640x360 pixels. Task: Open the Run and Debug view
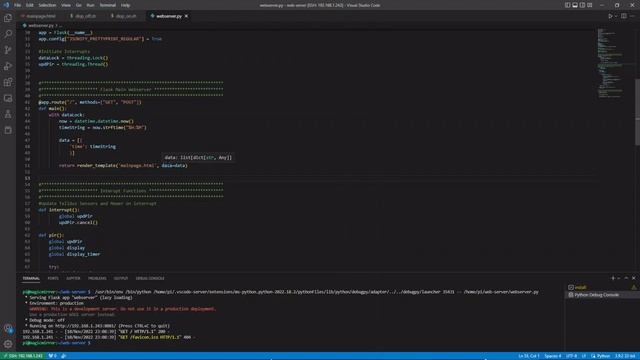[8, 66]
